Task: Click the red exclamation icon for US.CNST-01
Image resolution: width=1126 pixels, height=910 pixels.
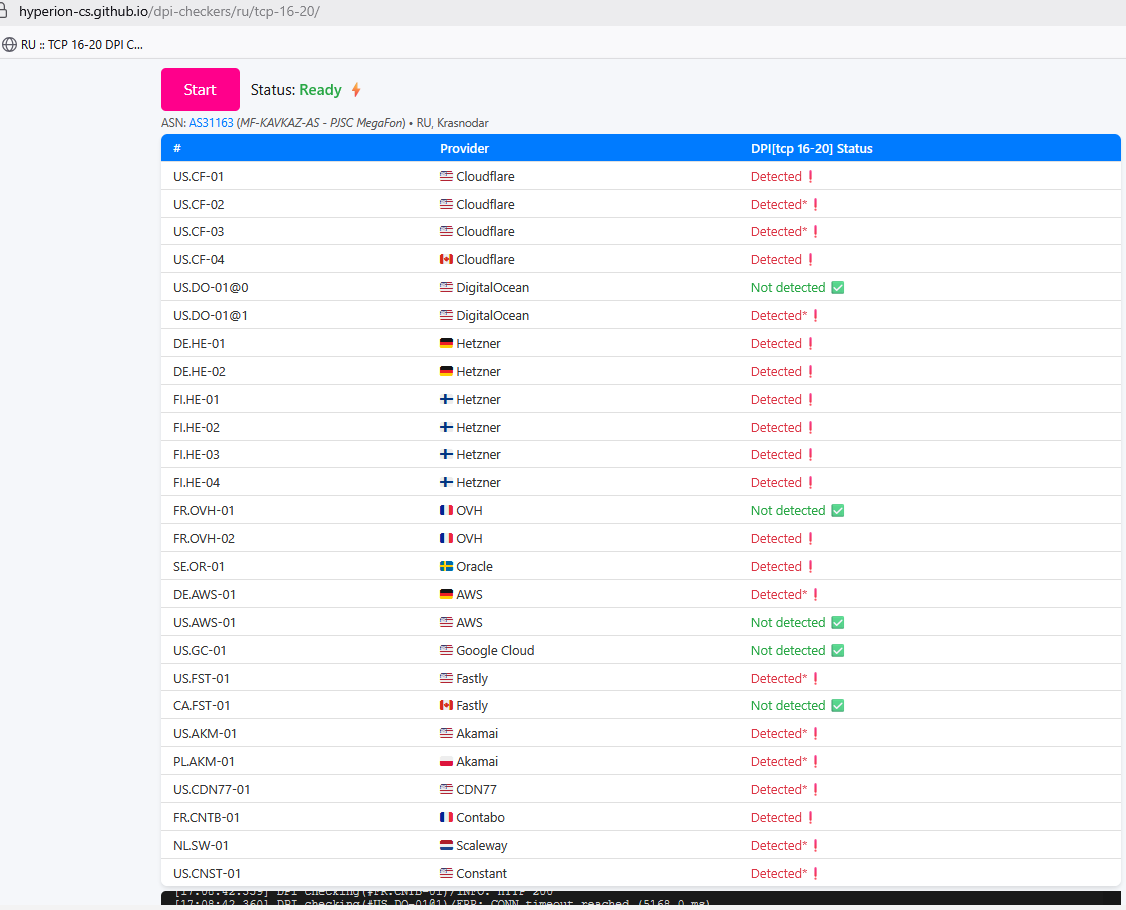Action: (816, 873)
